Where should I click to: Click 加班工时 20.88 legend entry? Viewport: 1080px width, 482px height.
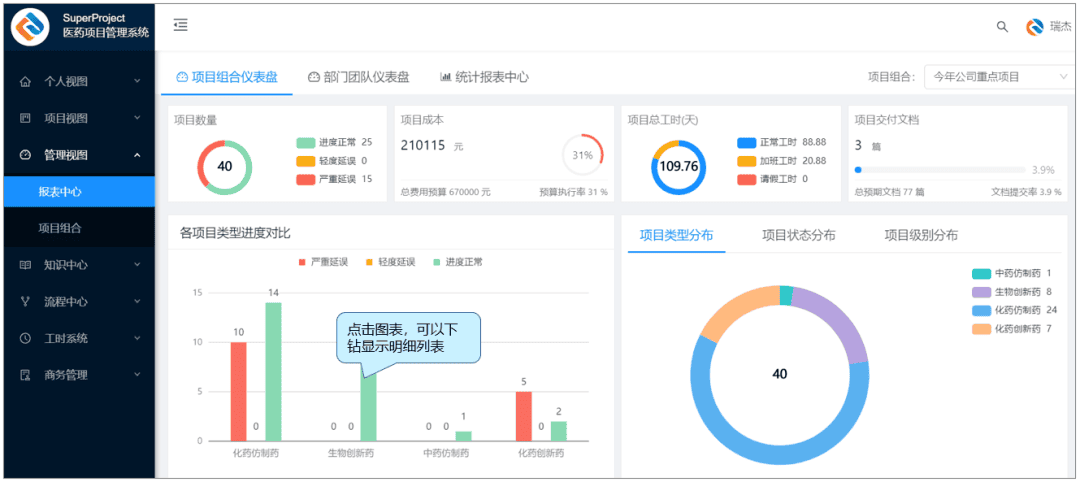(x=781, y=161)
